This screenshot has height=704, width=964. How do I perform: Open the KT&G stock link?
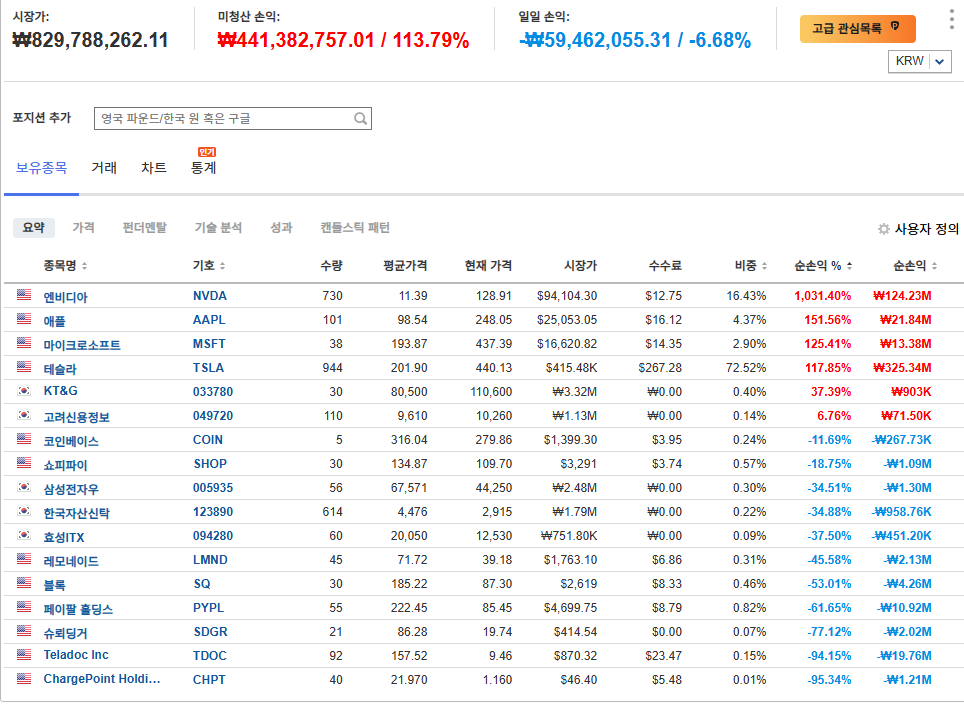point(60,391)
